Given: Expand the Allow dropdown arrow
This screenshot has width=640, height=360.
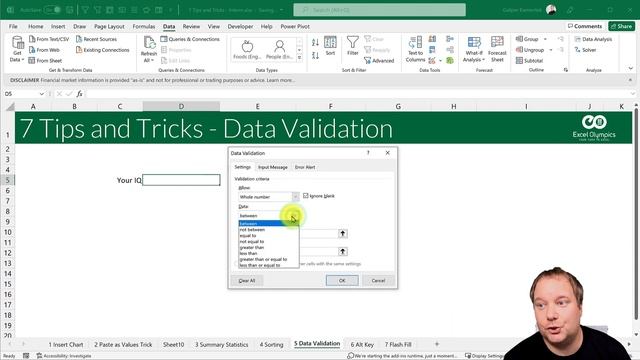Looking at the screenshot, I should pyautogui.click(x=296, y=197).
